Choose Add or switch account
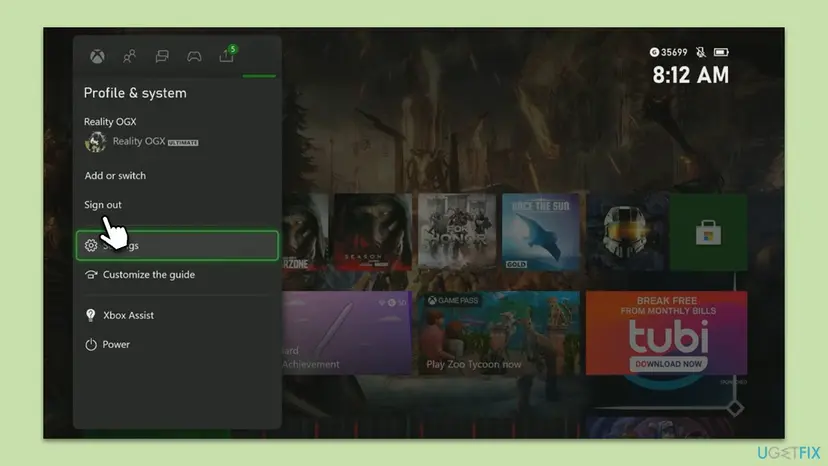Screen dimensions: 828x466 (x=115, y=175)
